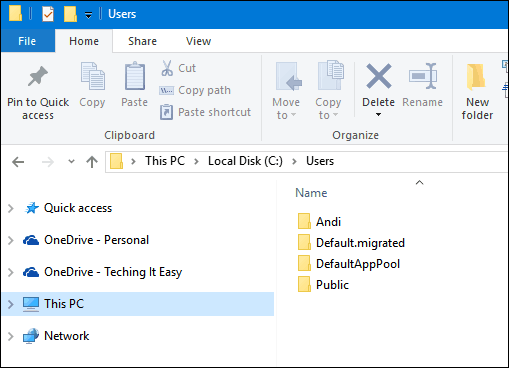
Task: Open the File menu tab
Action: coord(27,41)
